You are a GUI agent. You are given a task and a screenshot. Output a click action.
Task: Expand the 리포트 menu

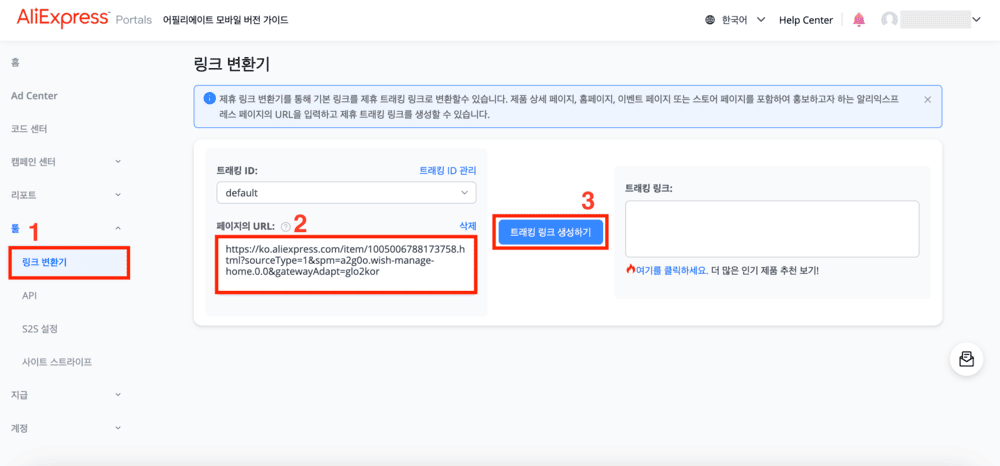point(118,194)
